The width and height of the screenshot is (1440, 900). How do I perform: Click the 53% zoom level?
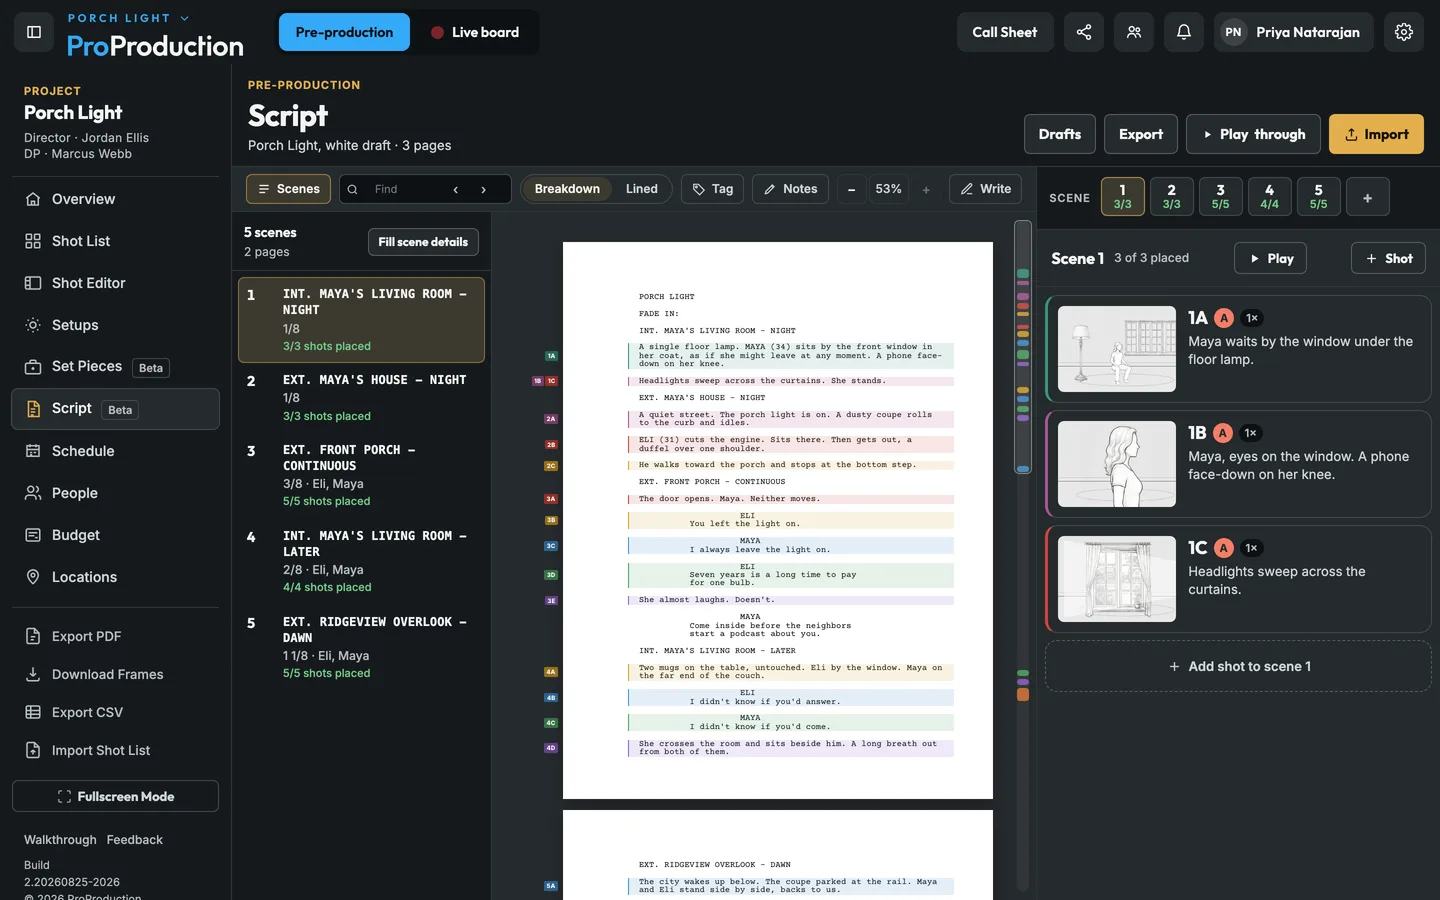click(888, 189)
